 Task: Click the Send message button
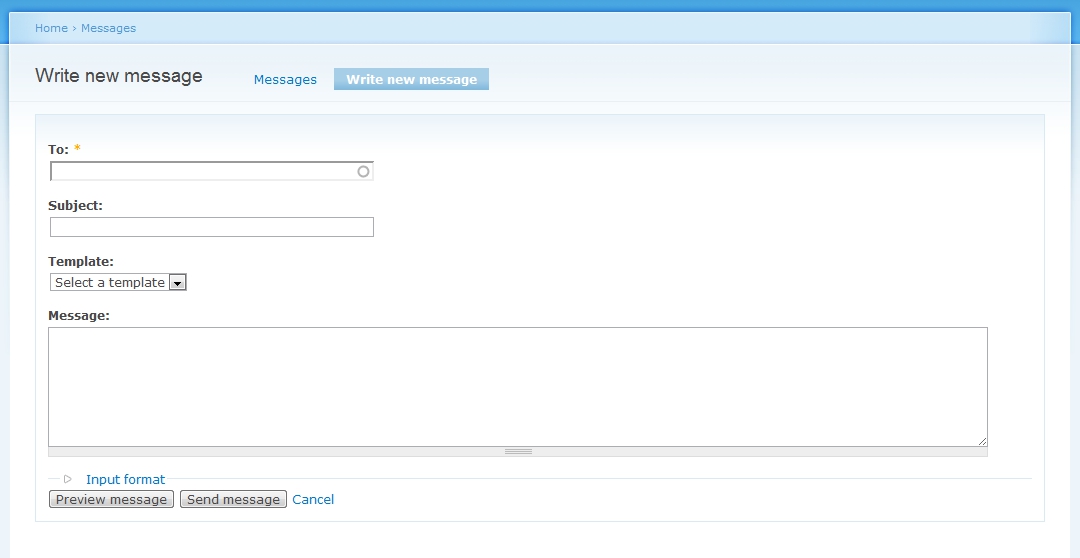(x=233, y=499)
